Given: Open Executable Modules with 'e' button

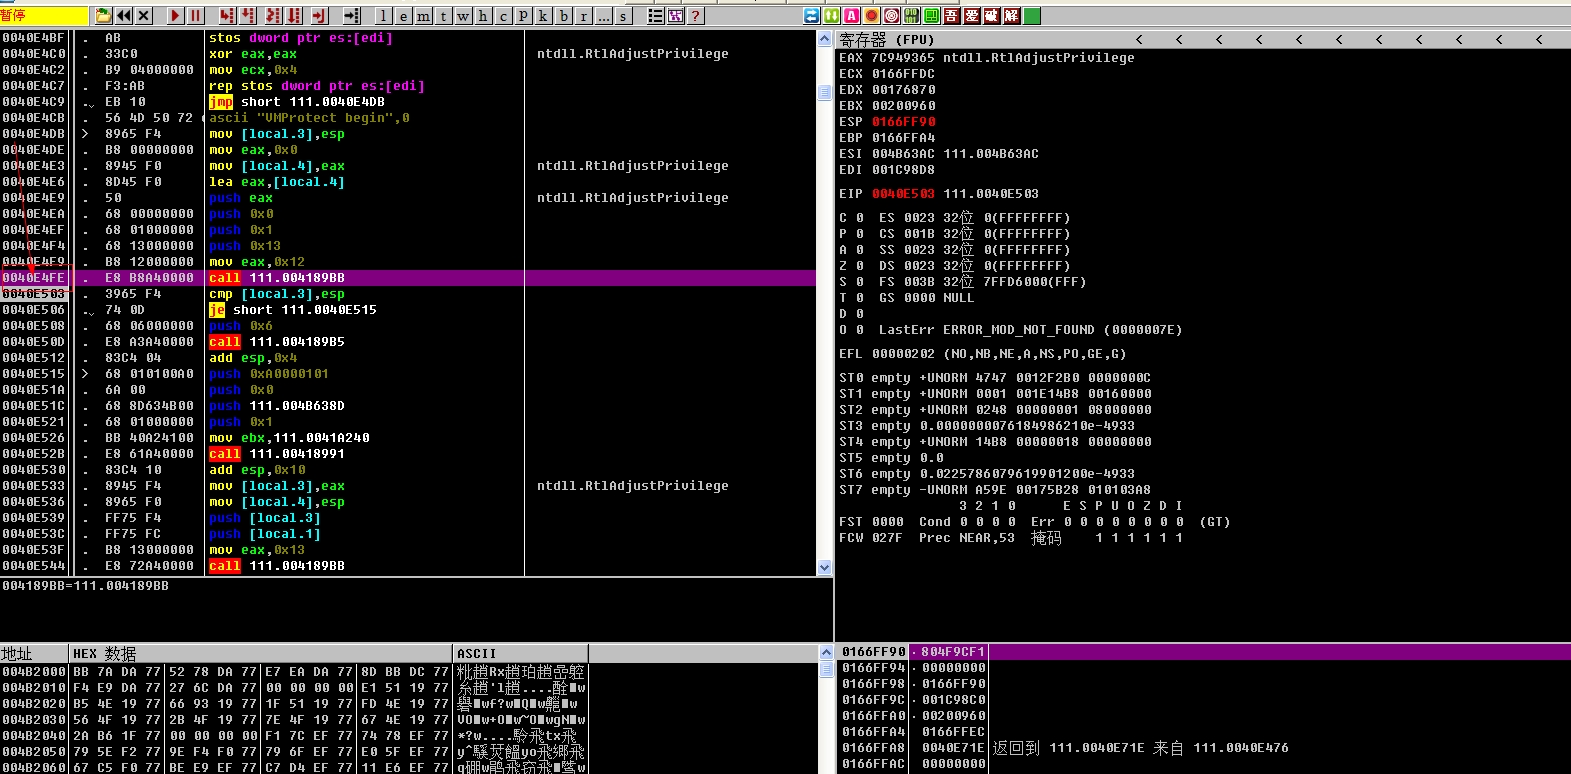Looking at the screenshot, I should pos(403,16).
